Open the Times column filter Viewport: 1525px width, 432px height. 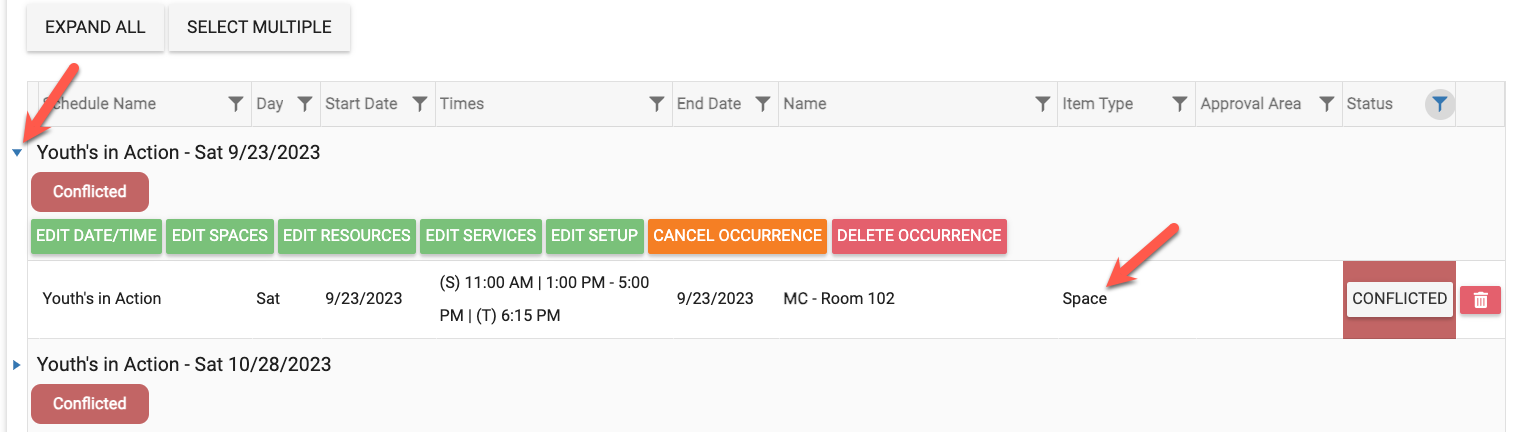[657, 104]
